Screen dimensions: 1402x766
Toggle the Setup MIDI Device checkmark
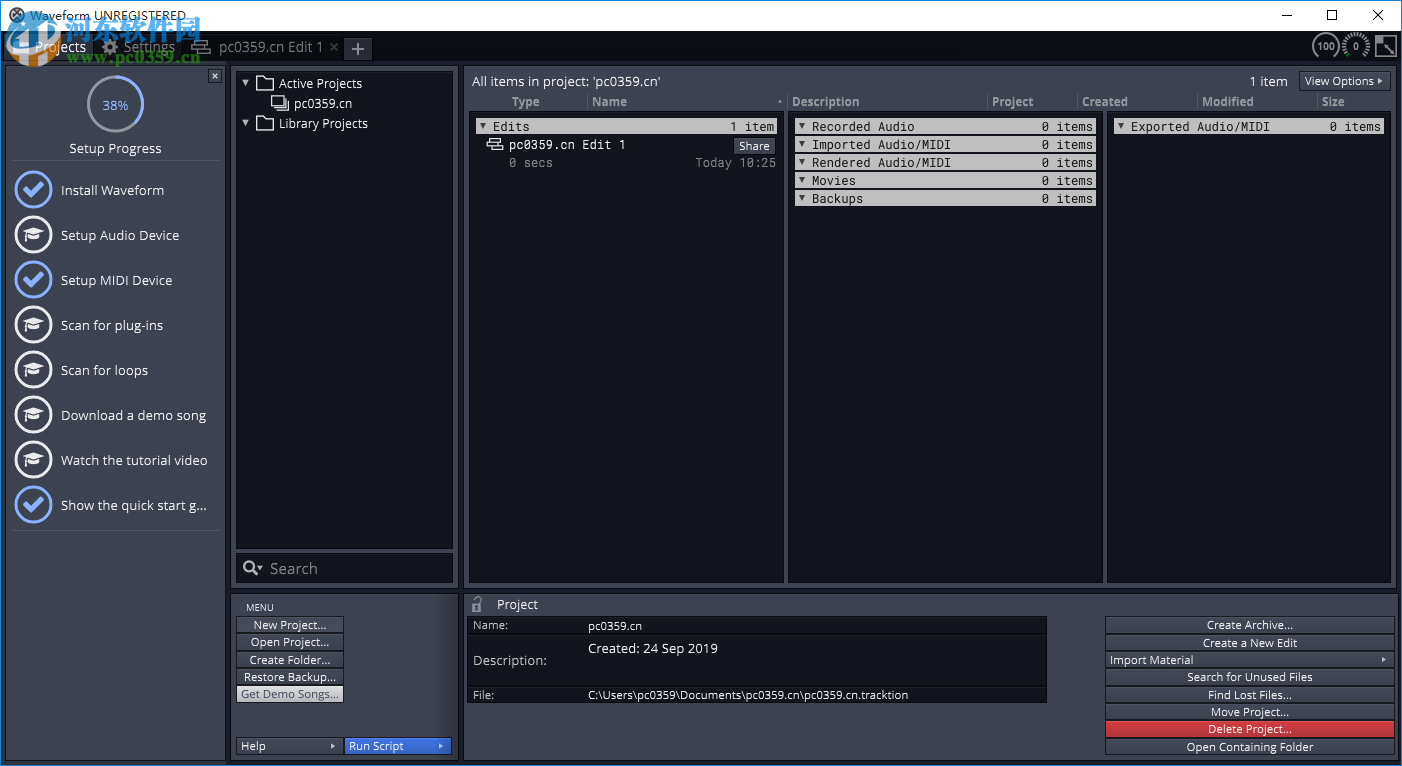click(33, 280)
